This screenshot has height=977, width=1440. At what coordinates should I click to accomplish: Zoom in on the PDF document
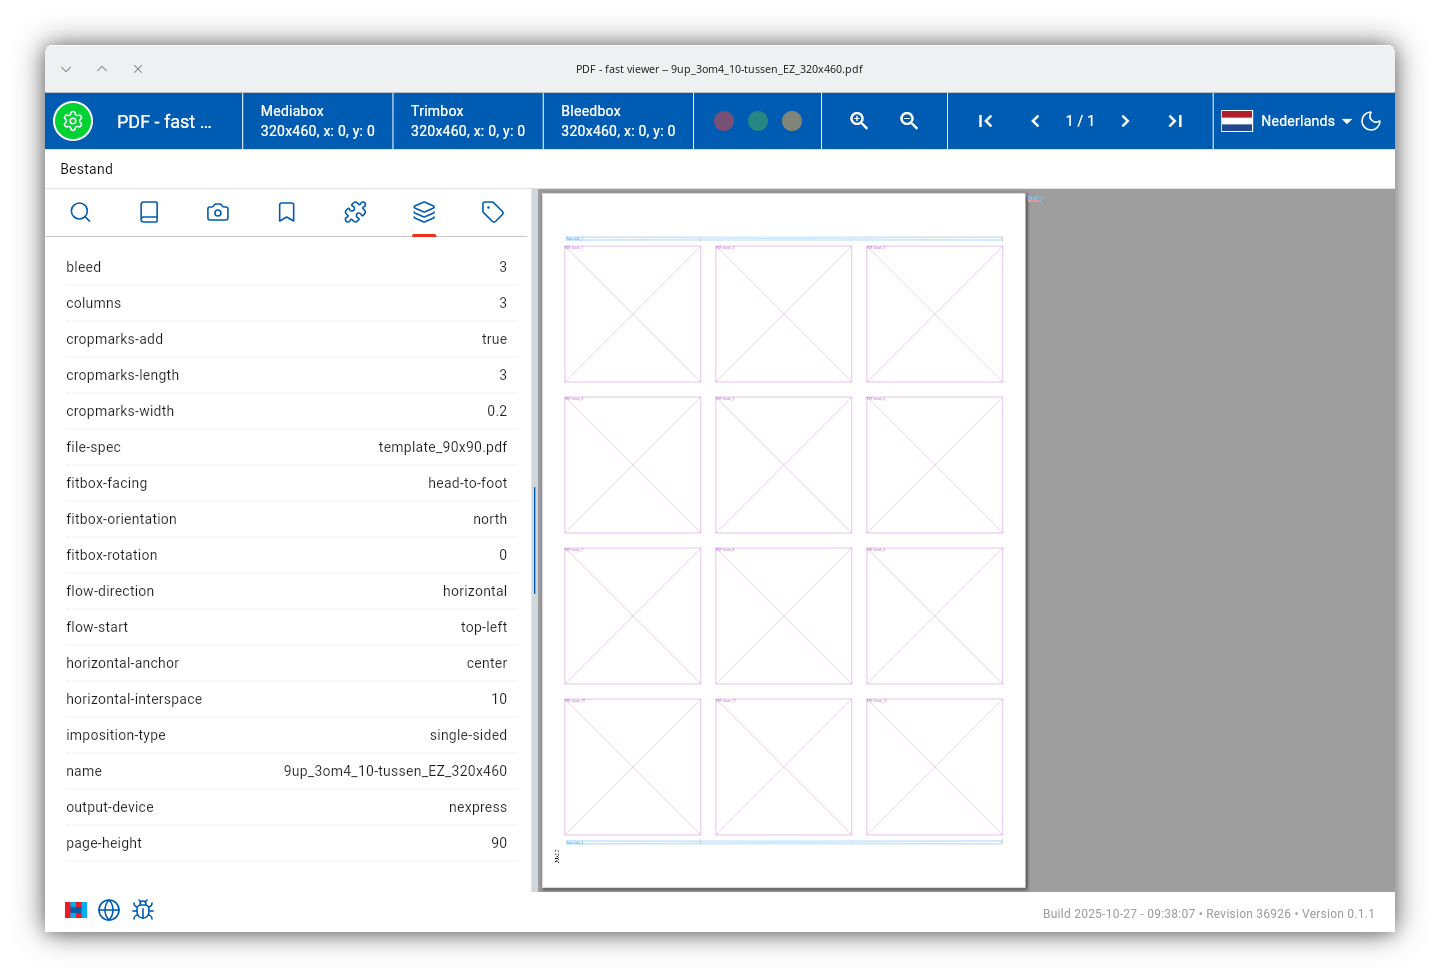pyautogui.click(x=858, y=120)
